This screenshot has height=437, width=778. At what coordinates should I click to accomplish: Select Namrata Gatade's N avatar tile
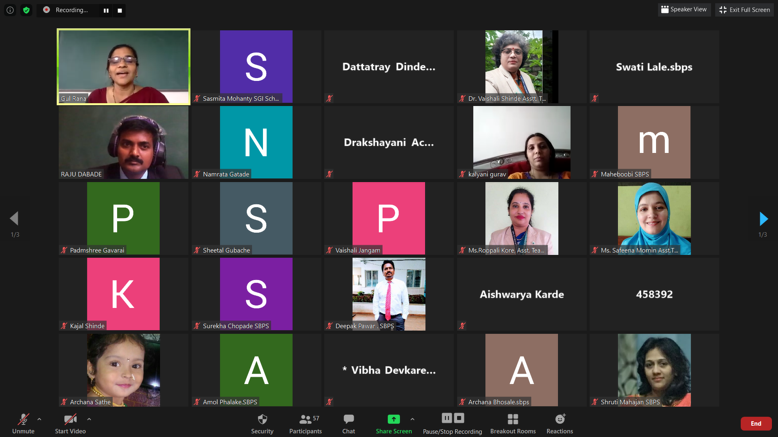pyautogui.click(x=256, y=142)
